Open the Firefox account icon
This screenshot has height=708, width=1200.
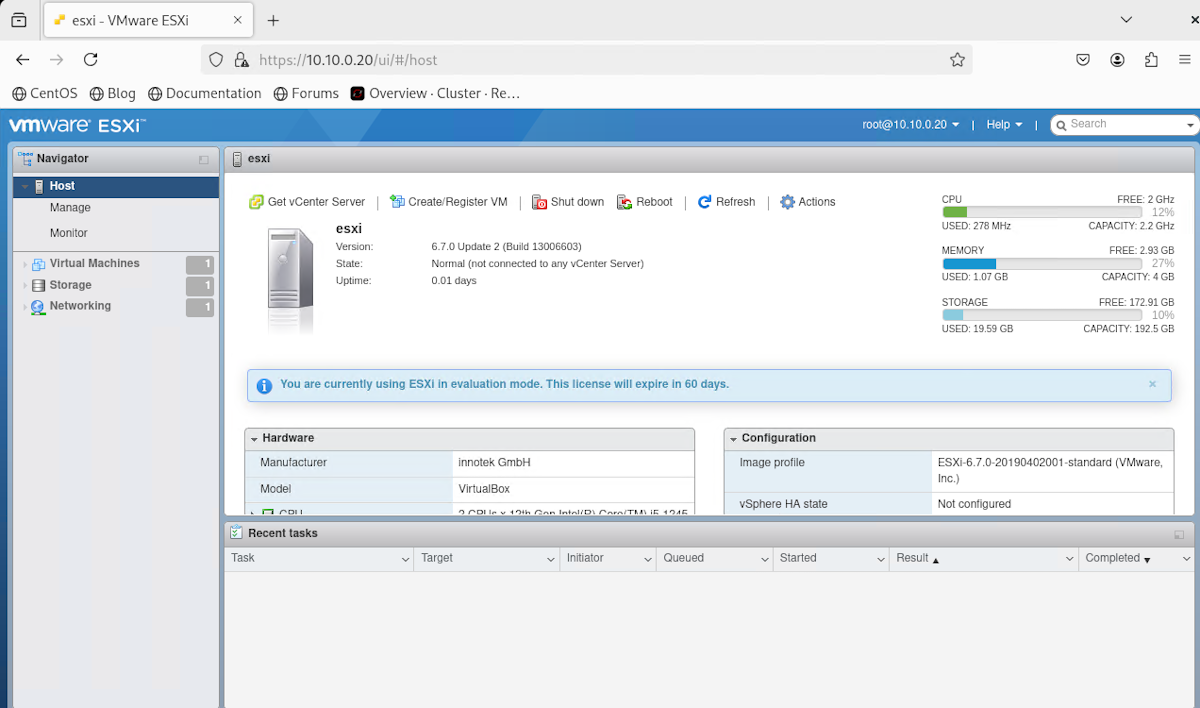pyautogui.click(x=1117, y=60)
